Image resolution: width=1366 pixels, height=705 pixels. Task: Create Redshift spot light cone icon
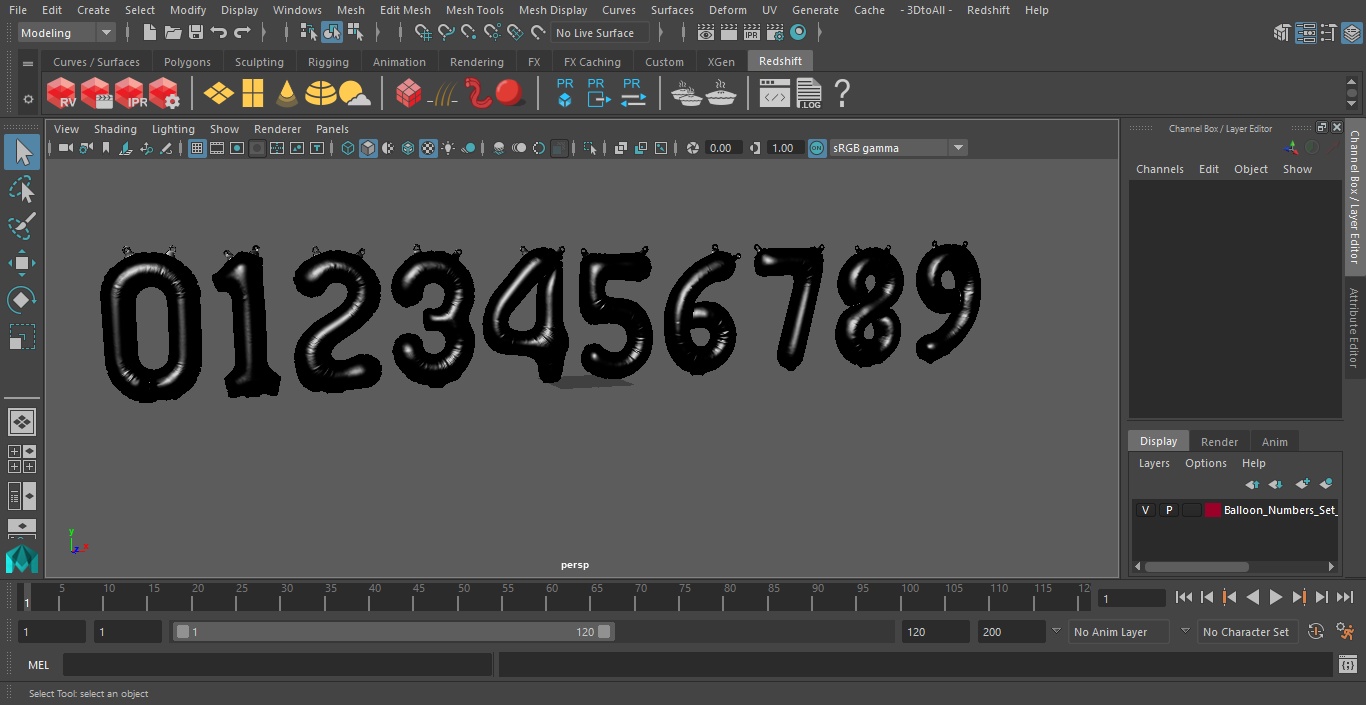[287, 94]
